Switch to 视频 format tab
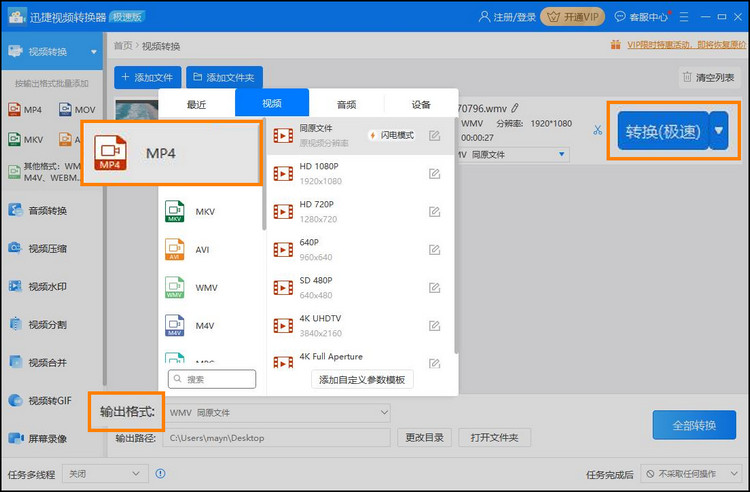 click(x=272, y=103)
